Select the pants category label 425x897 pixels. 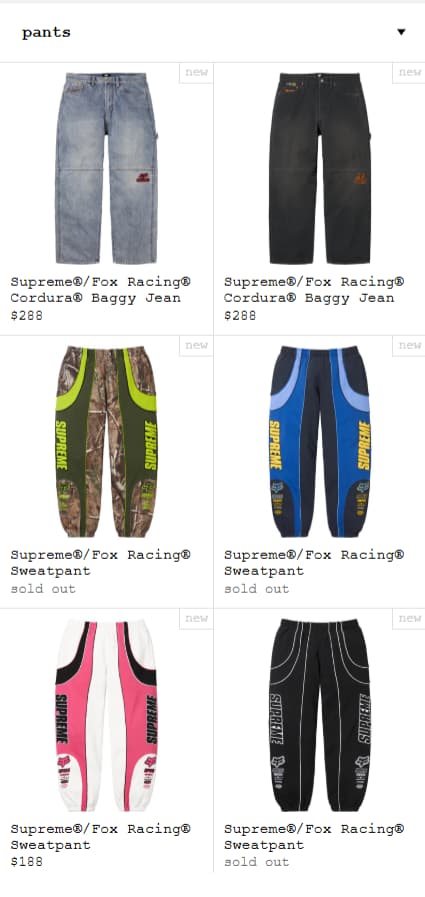pos(46,32)
